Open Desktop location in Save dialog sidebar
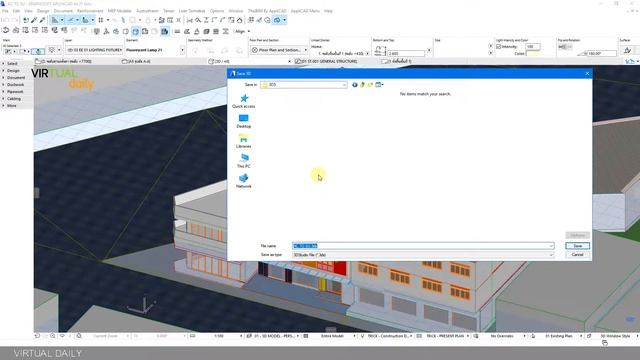Viewport: 640px width, 360px height. pos(244,121)
